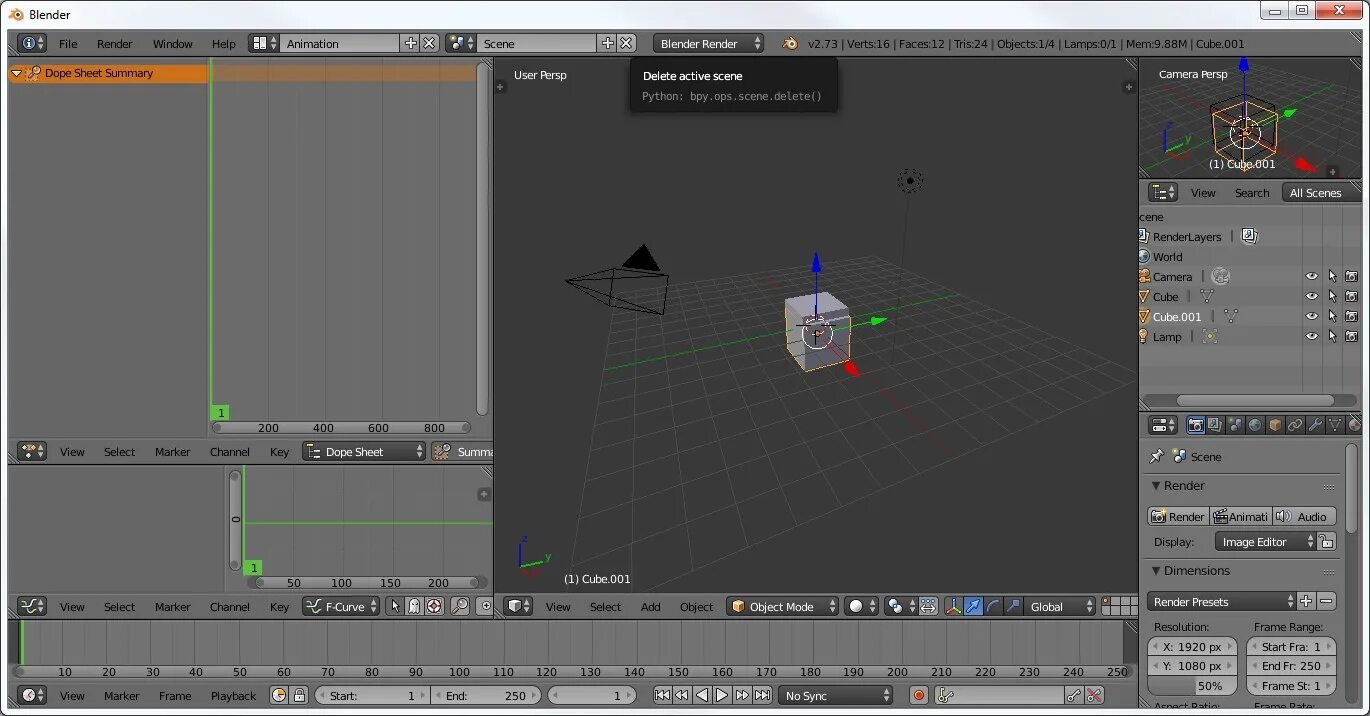1370x716 pixels.
Task: Open the Add menu in the 3D viewport header
Action: pyautogui.click(x=651, y=606)
